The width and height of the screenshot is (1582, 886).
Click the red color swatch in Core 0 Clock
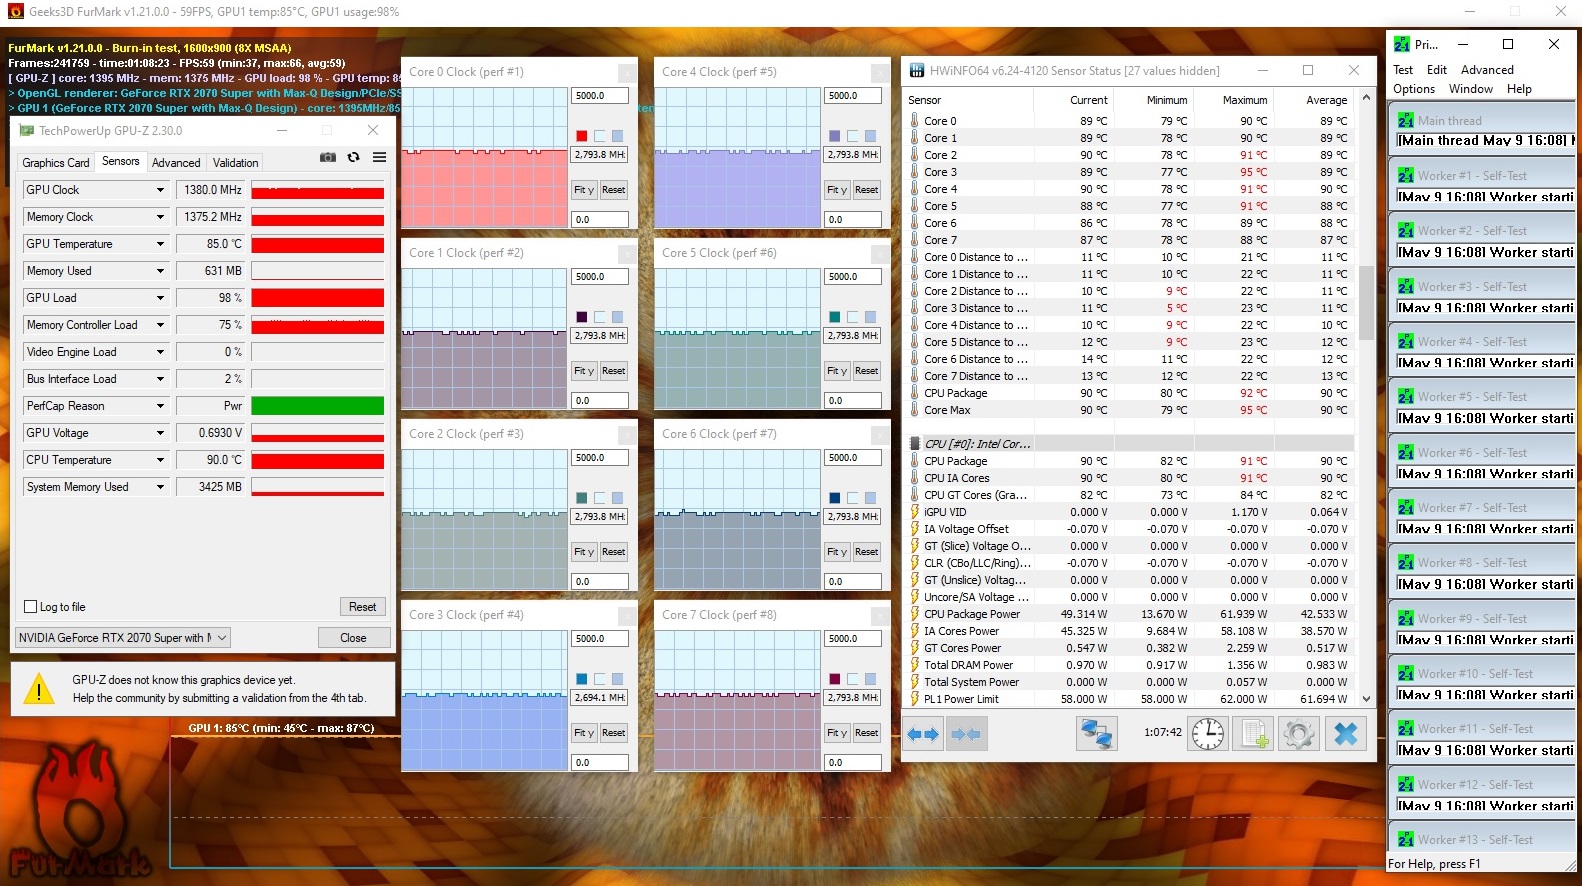[x=582, y=136]
